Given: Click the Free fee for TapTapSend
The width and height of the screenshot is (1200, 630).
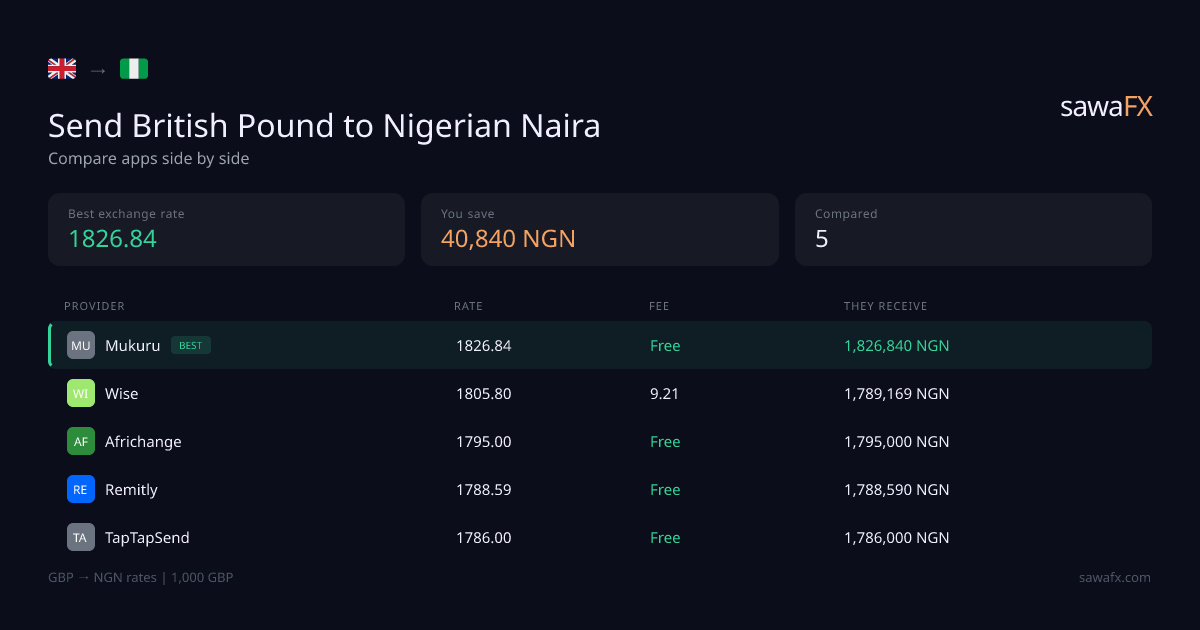Looking at the screenshot, I should point(665,537).
